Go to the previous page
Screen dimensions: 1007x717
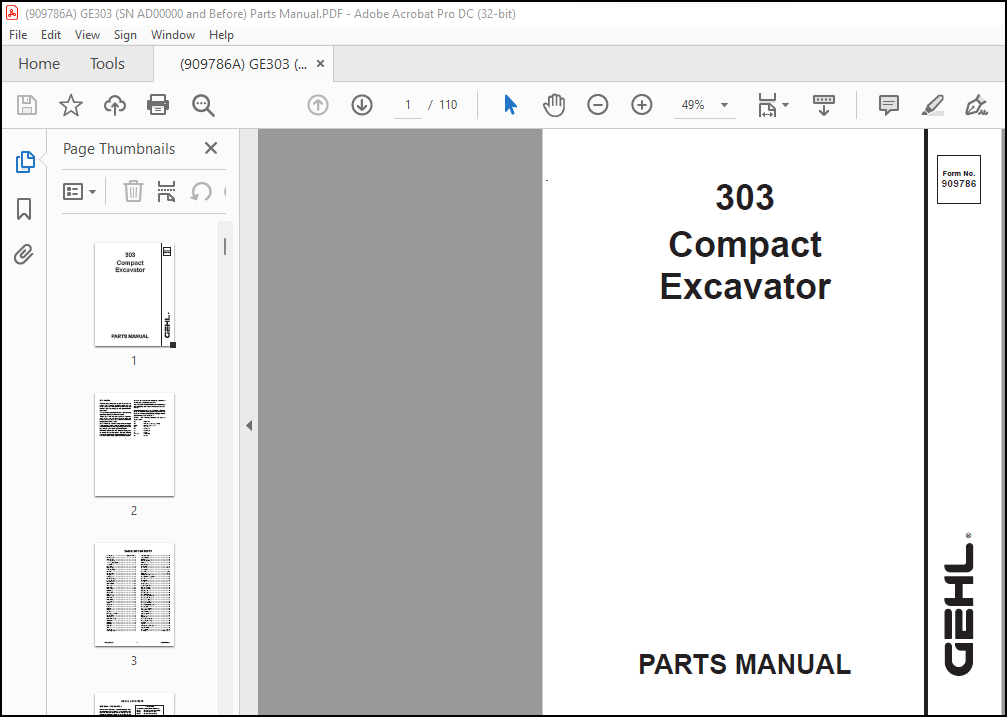[318, 105]
